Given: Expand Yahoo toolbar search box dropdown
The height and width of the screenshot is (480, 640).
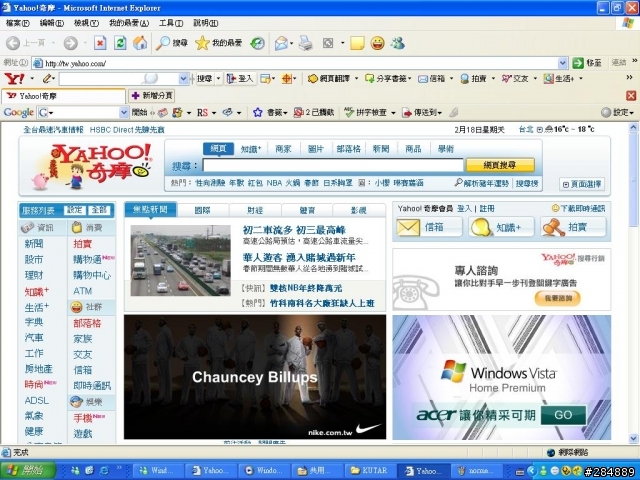Looking at the screenshot, I should pos(184,78).
